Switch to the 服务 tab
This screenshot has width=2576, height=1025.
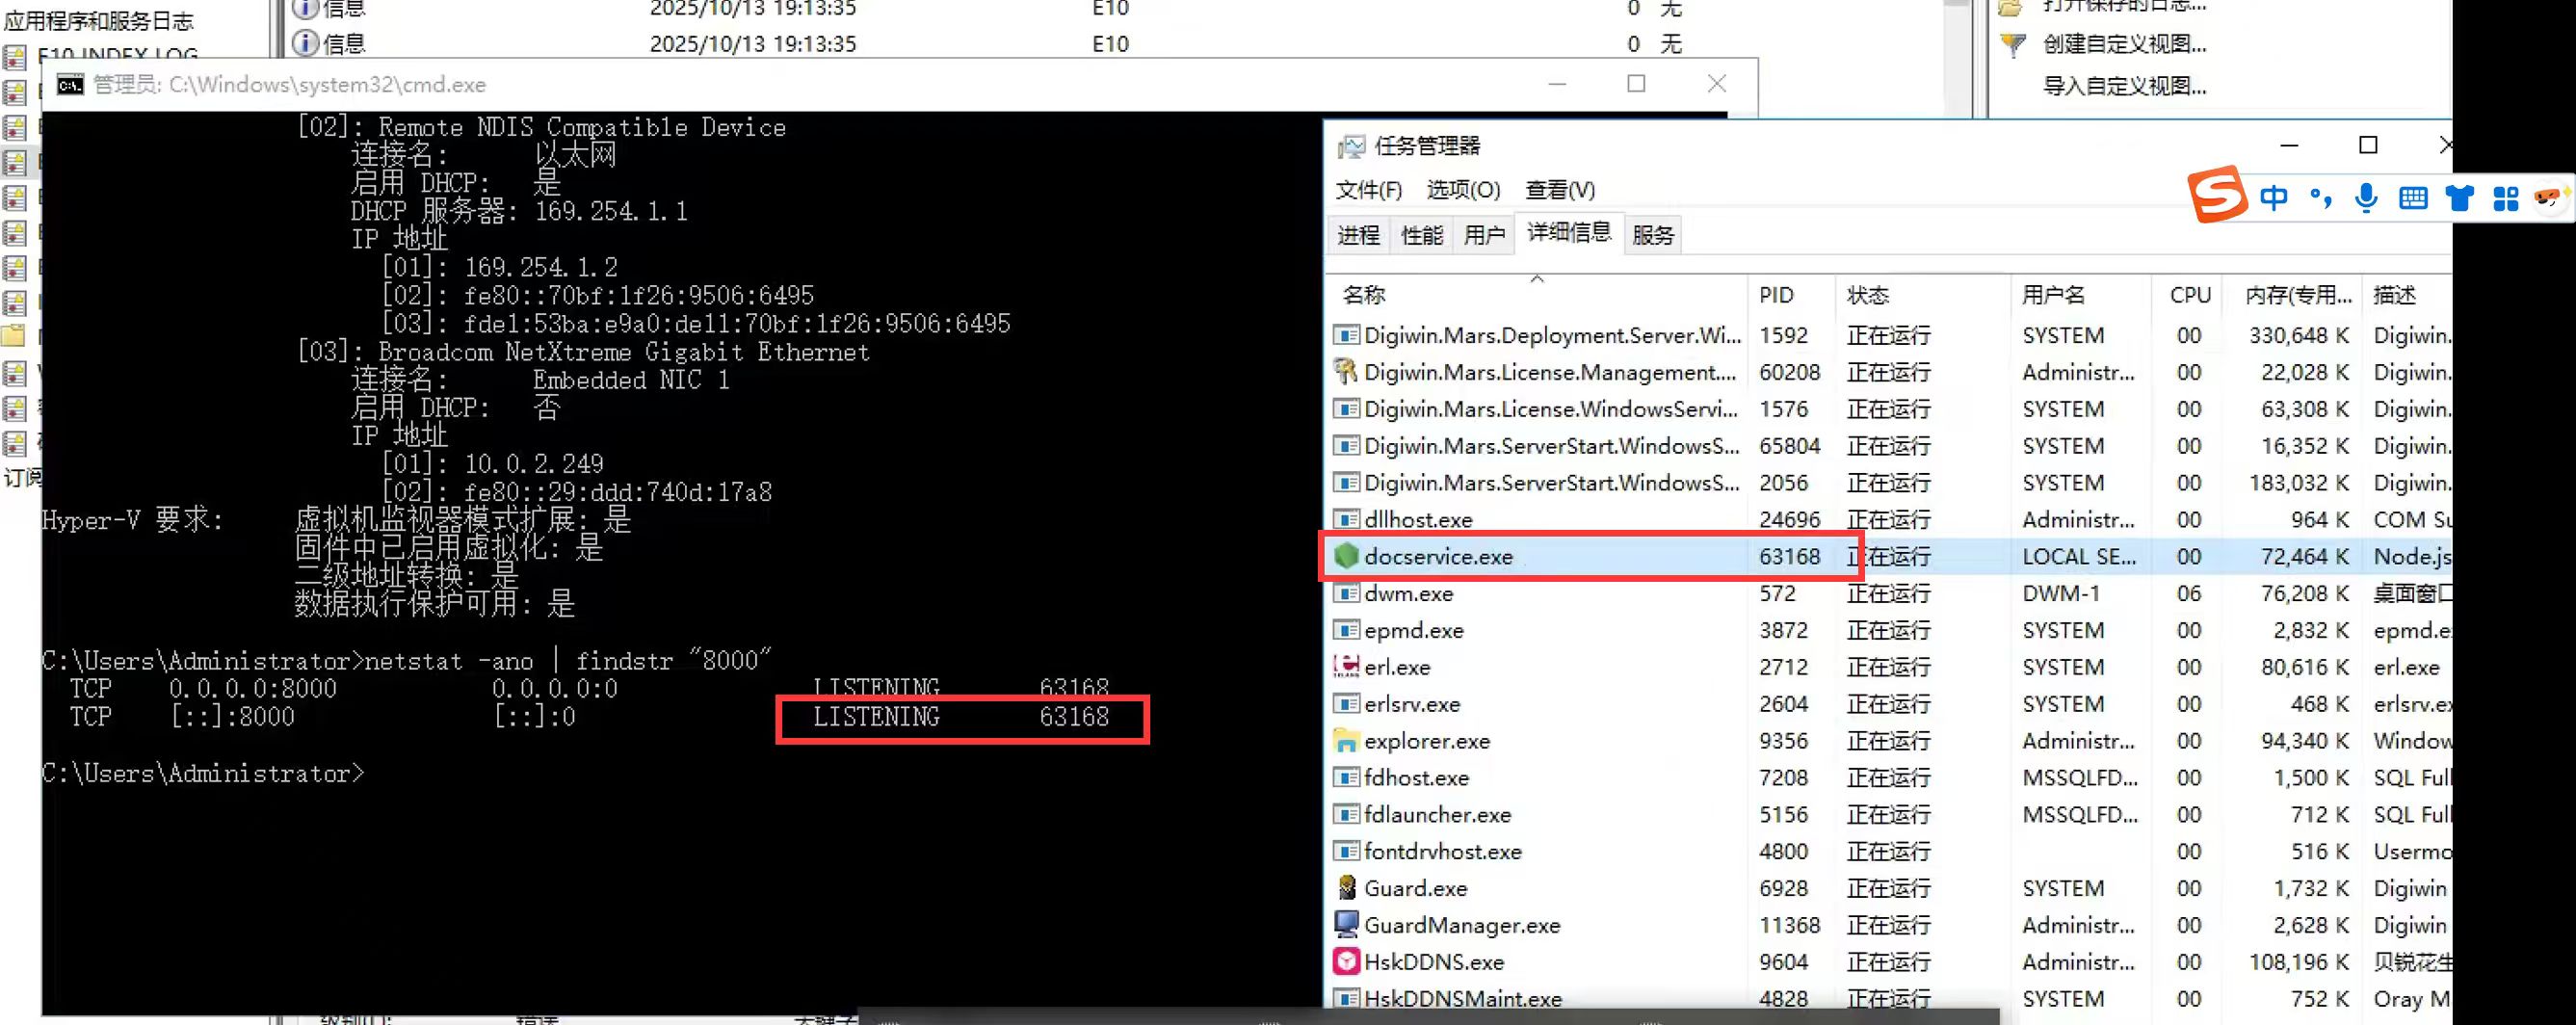[1652, 235]
